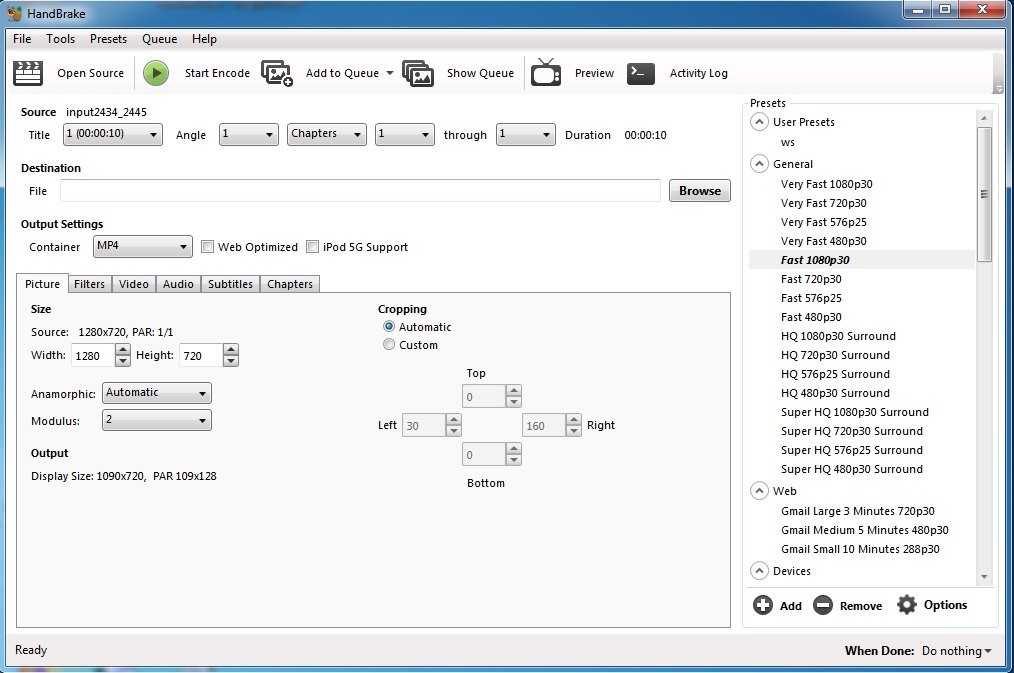
Task: Open the Angle dropdown
Action: tap(249, 134)
